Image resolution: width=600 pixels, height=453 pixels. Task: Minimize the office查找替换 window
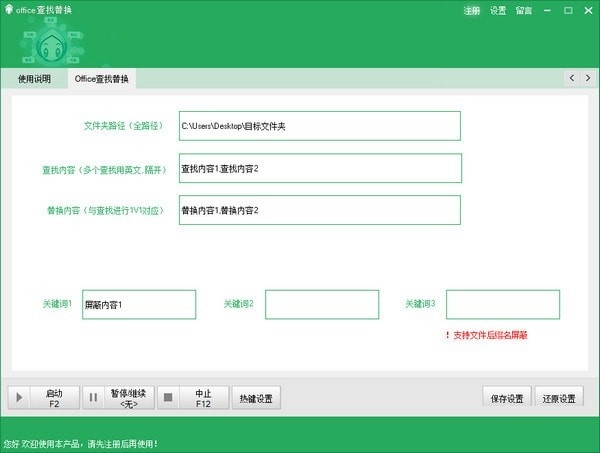click(x=547, y=11)
